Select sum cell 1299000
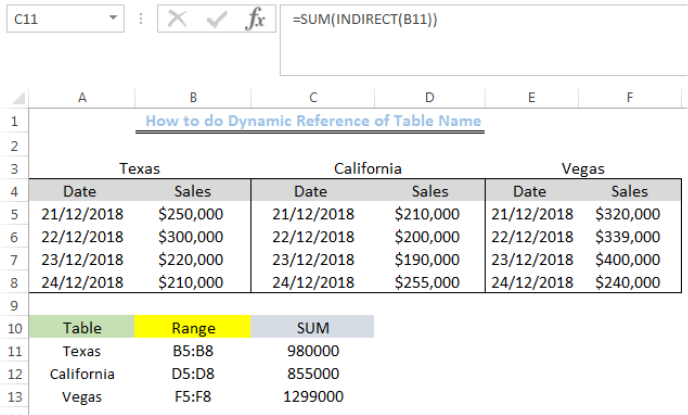Image resolution: width=688 pixels, height=415 pixels. point(313,397)
